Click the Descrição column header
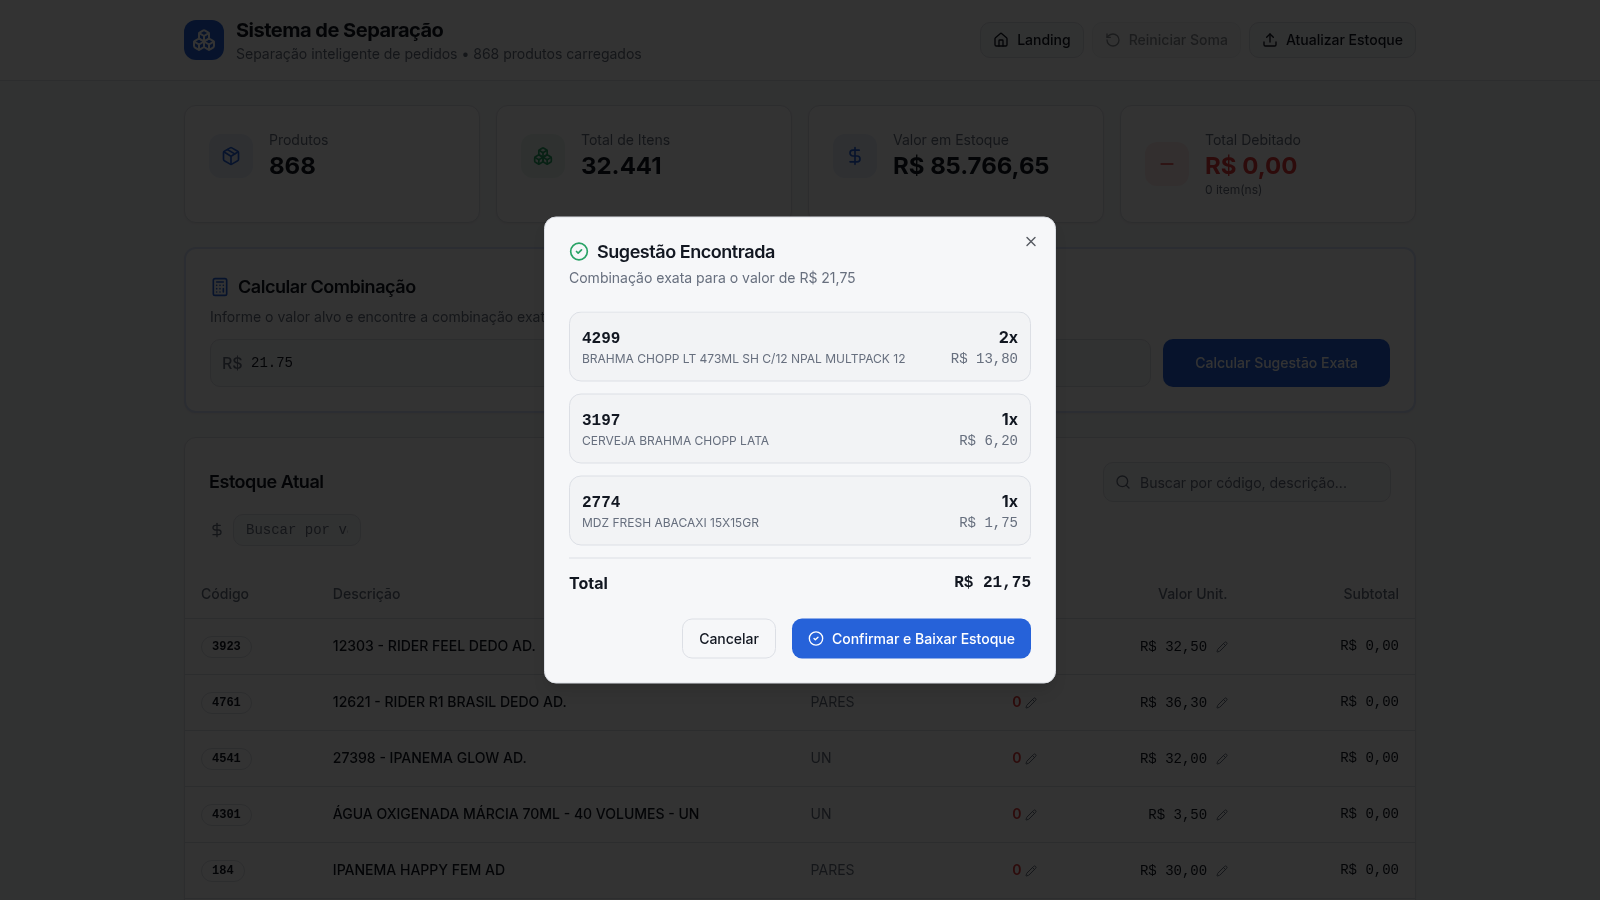 tap(366, 594)
